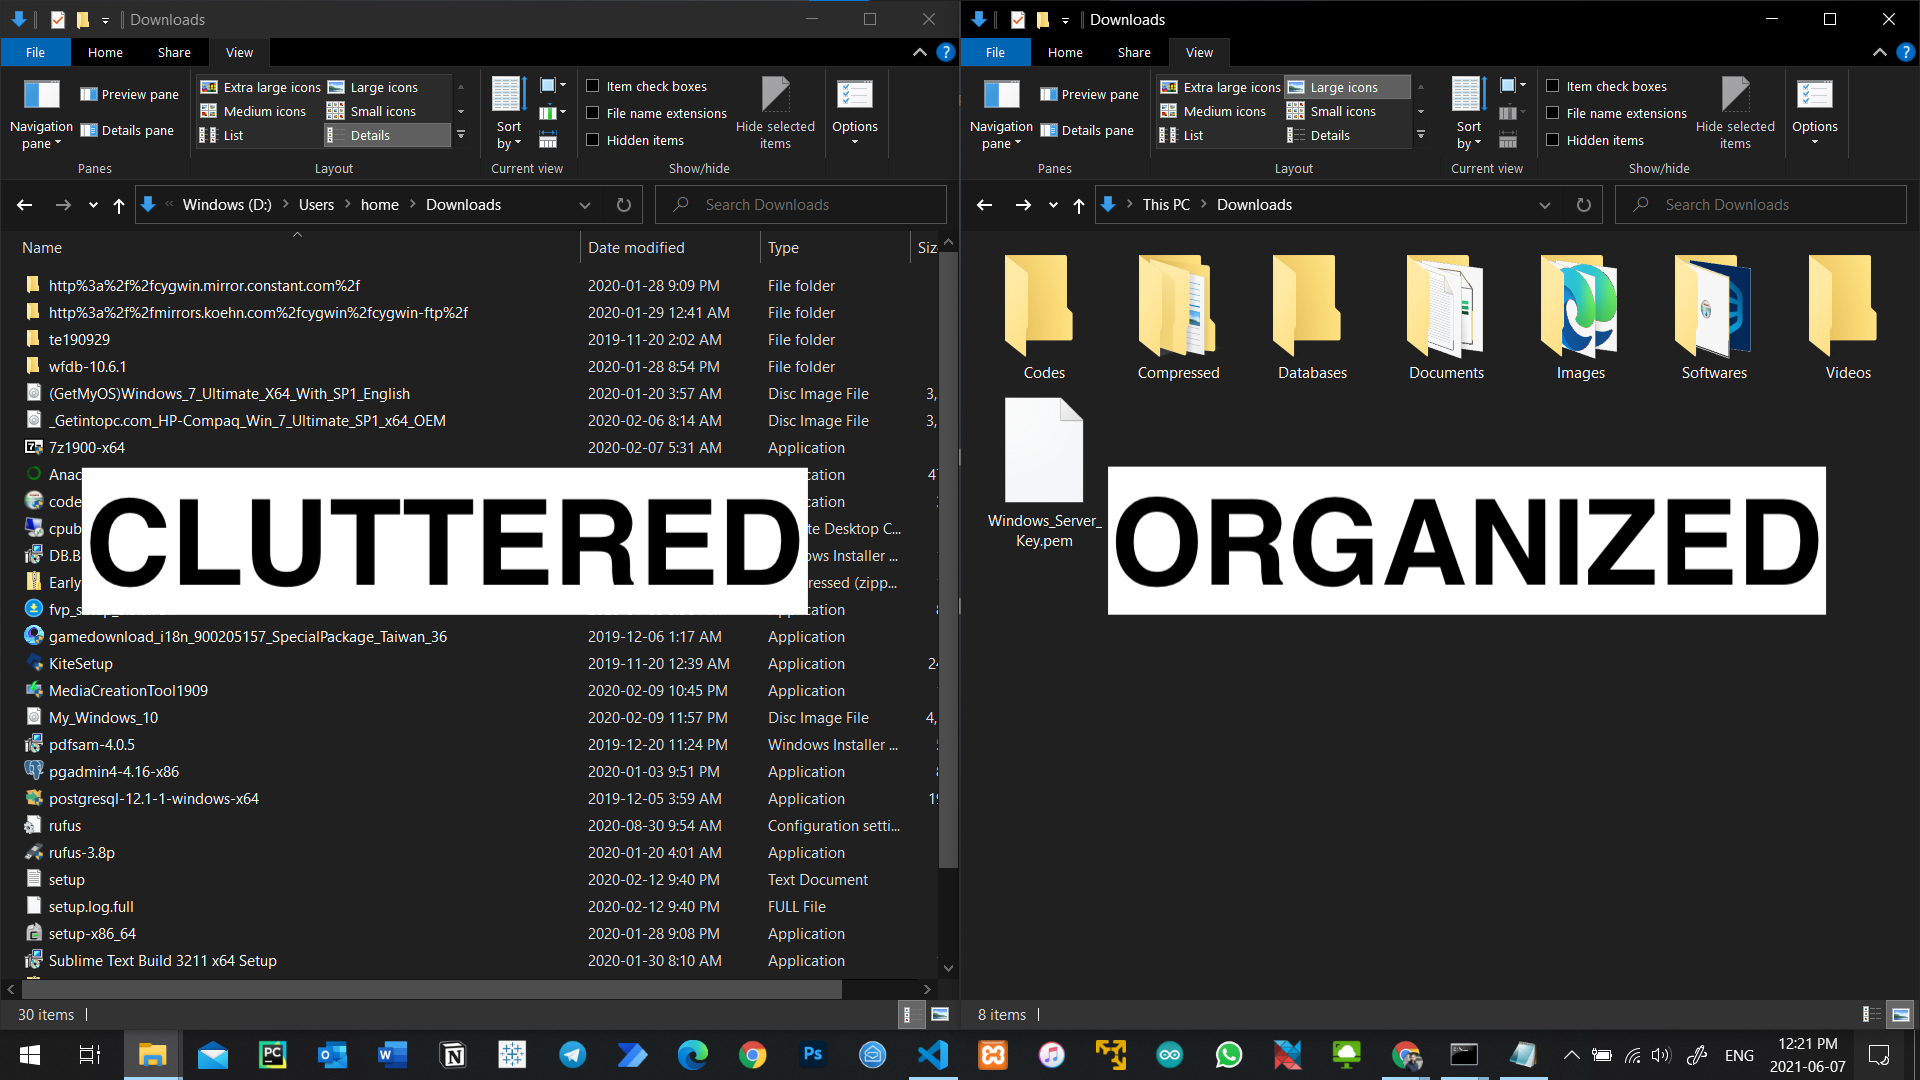
Task: Switch to the Home tab in left window
Action: [x=105, y=52]
